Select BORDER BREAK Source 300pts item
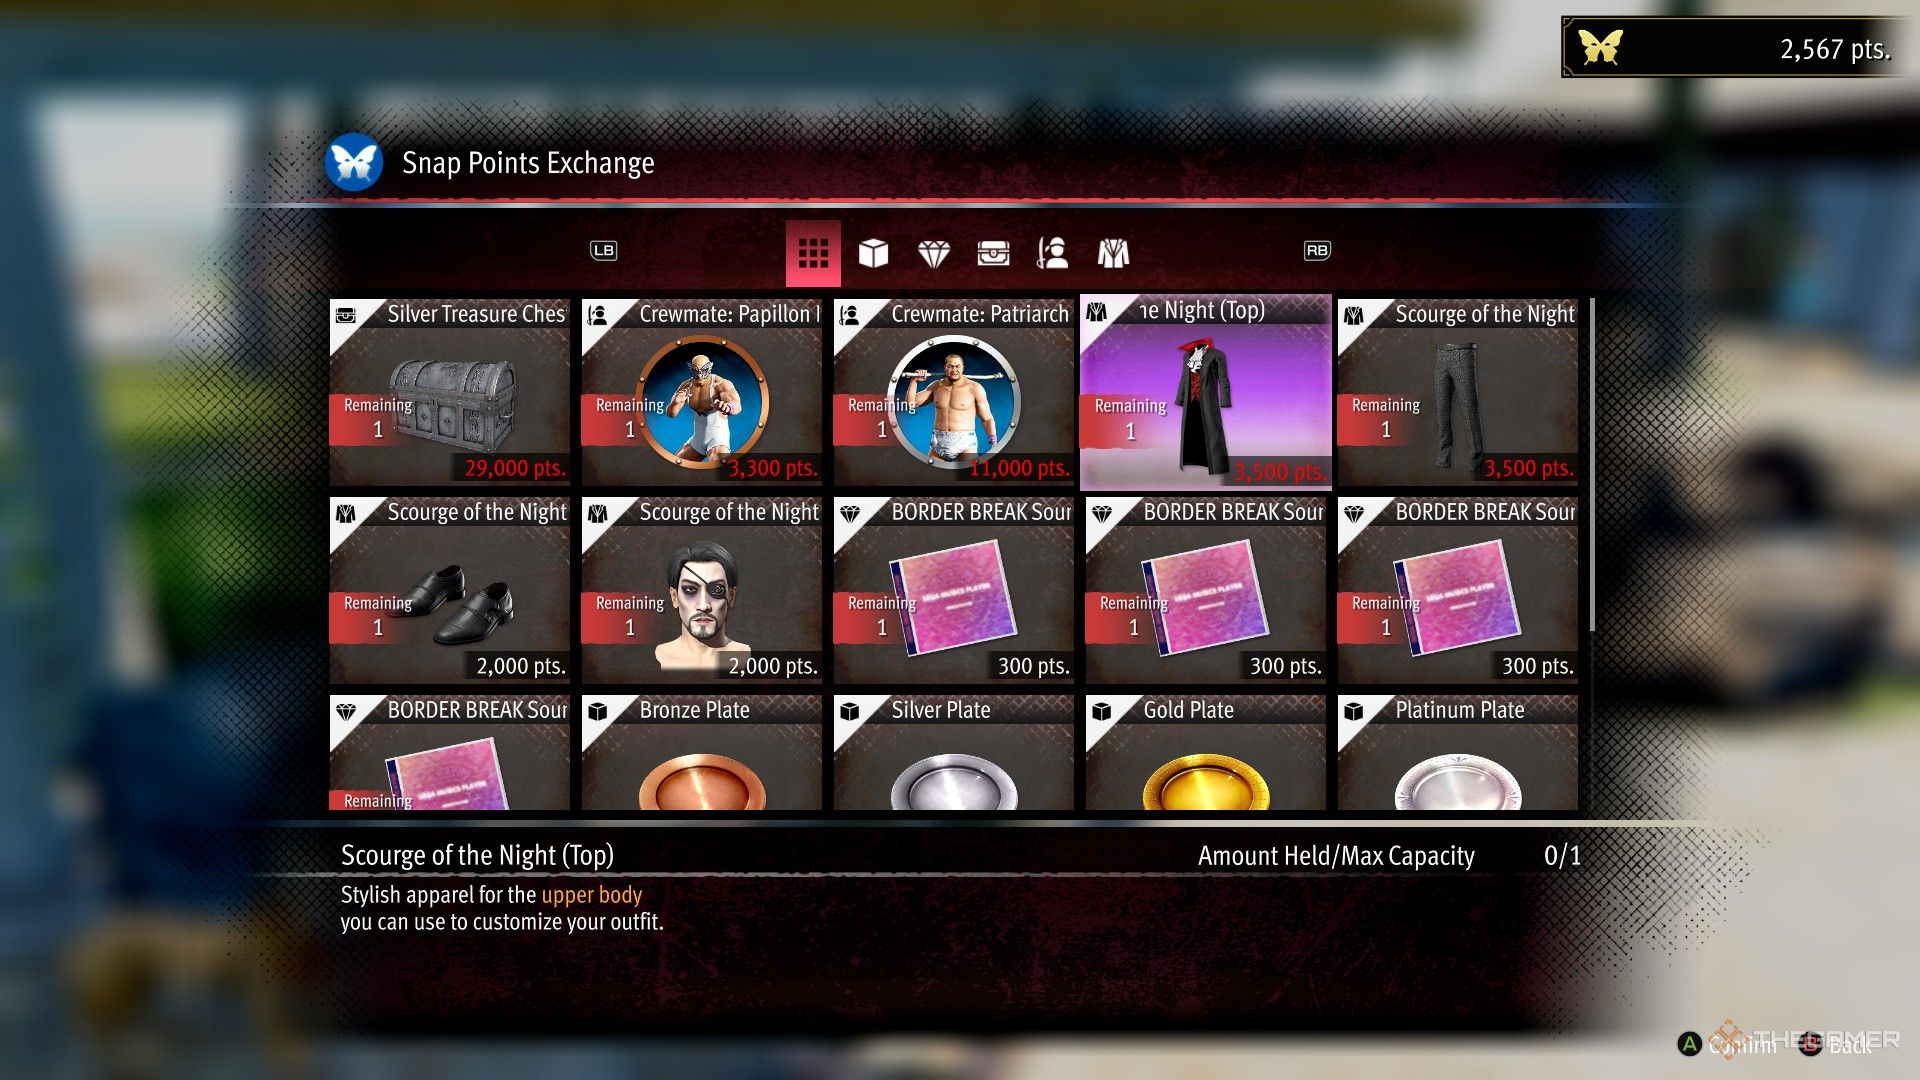Viewport: 1920px width, 1080px height. [x=956, y=587]
